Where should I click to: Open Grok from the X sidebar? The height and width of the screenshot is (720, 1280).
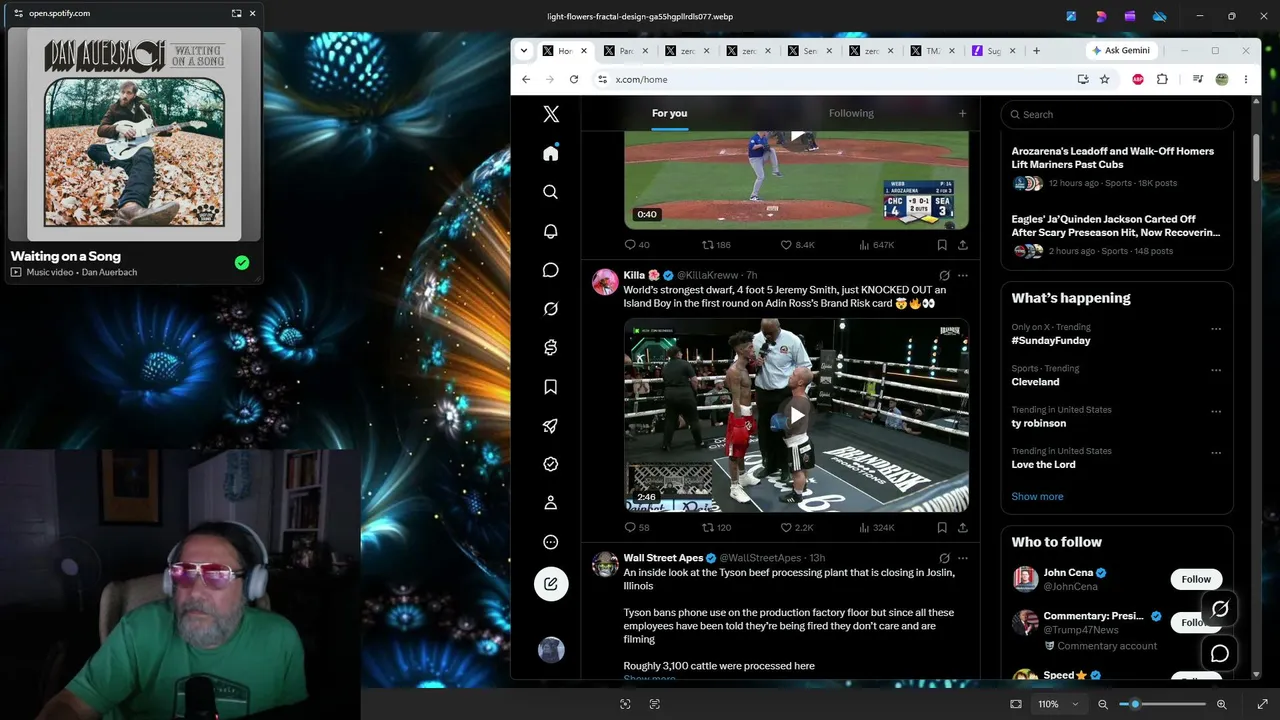[551, 309]
